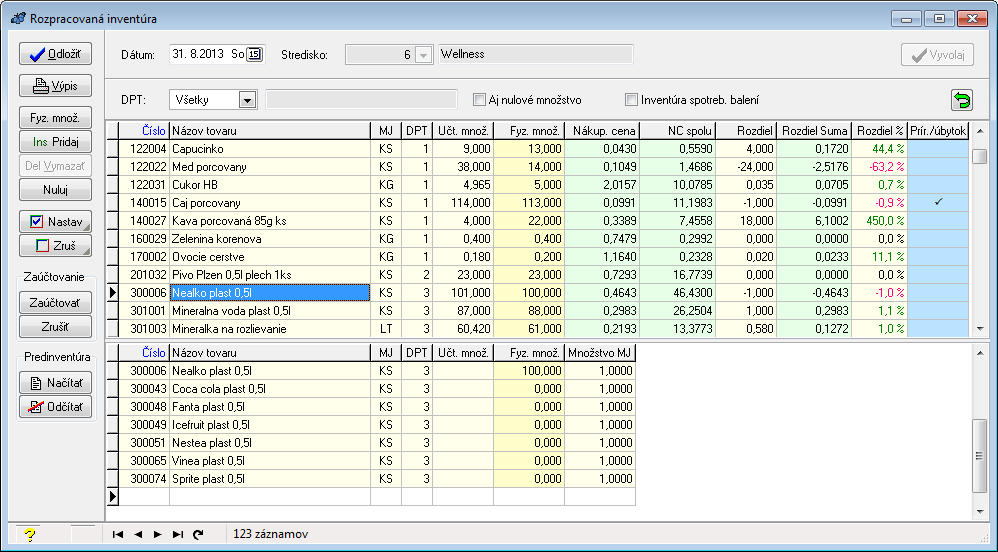Select the Cukor HB item
This screenshot has height=552, width=998.
(x=270, y=185)
